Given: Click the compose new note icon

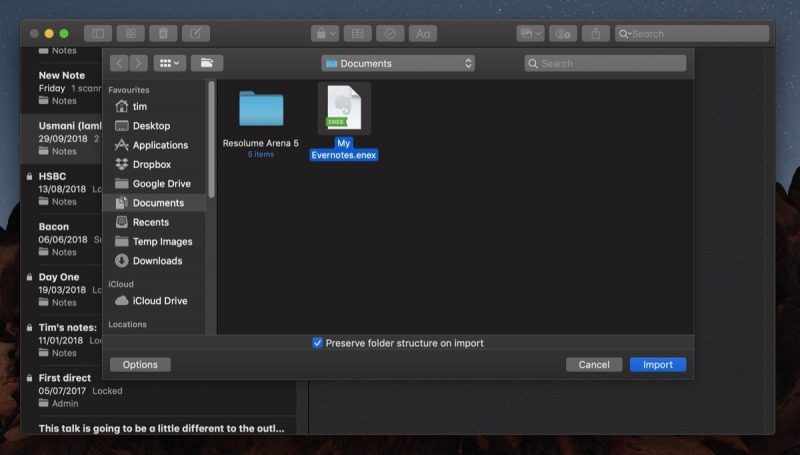Looking at the screenshot, I should click(x=196, y=34).
